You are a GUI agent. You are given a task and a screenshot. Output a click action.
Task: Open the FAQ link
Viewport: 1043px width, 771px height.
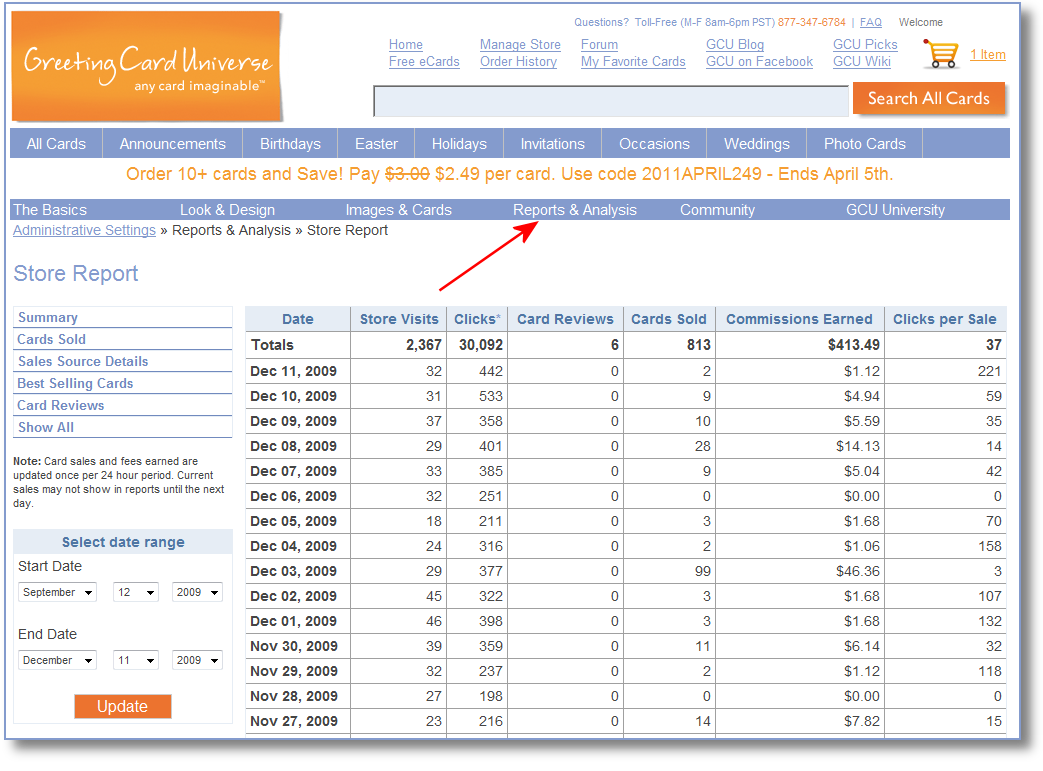click(x=871, y=23)
